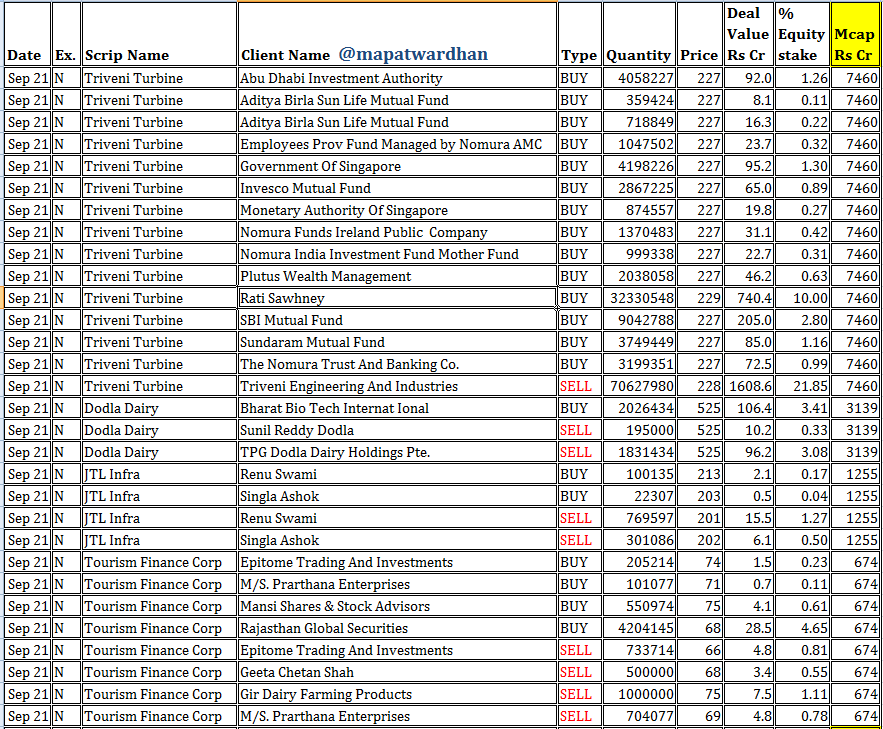The width and height of the screenshot is (883, 729).
Task: Click price 213 cell for JTL Infra
Action: [x=699, y=473]
